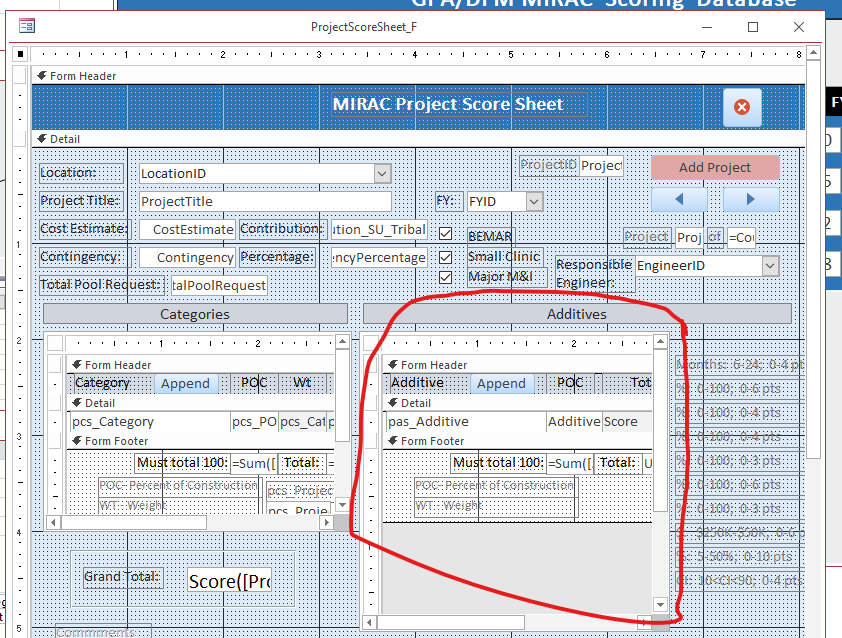Screen dimensions: 842x638
Task: Select the Project Title: label
Action: click(x=82, y=201)
